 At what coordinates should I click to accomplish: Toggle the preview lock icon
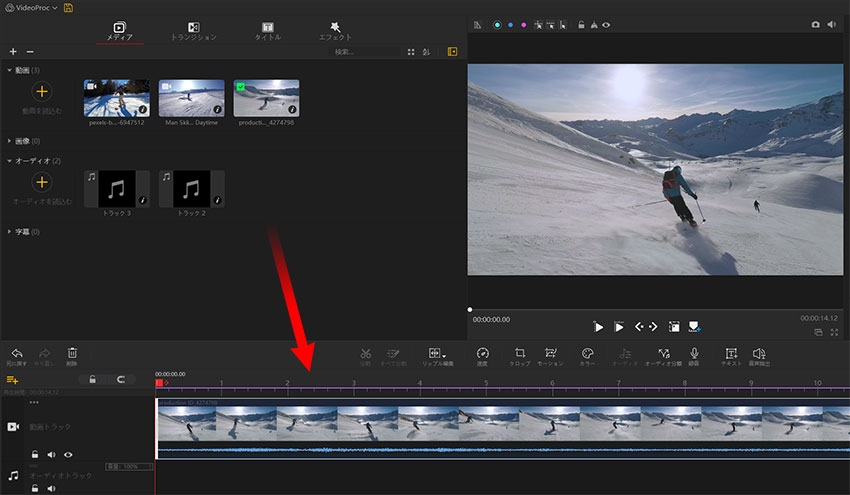(581, 25)
